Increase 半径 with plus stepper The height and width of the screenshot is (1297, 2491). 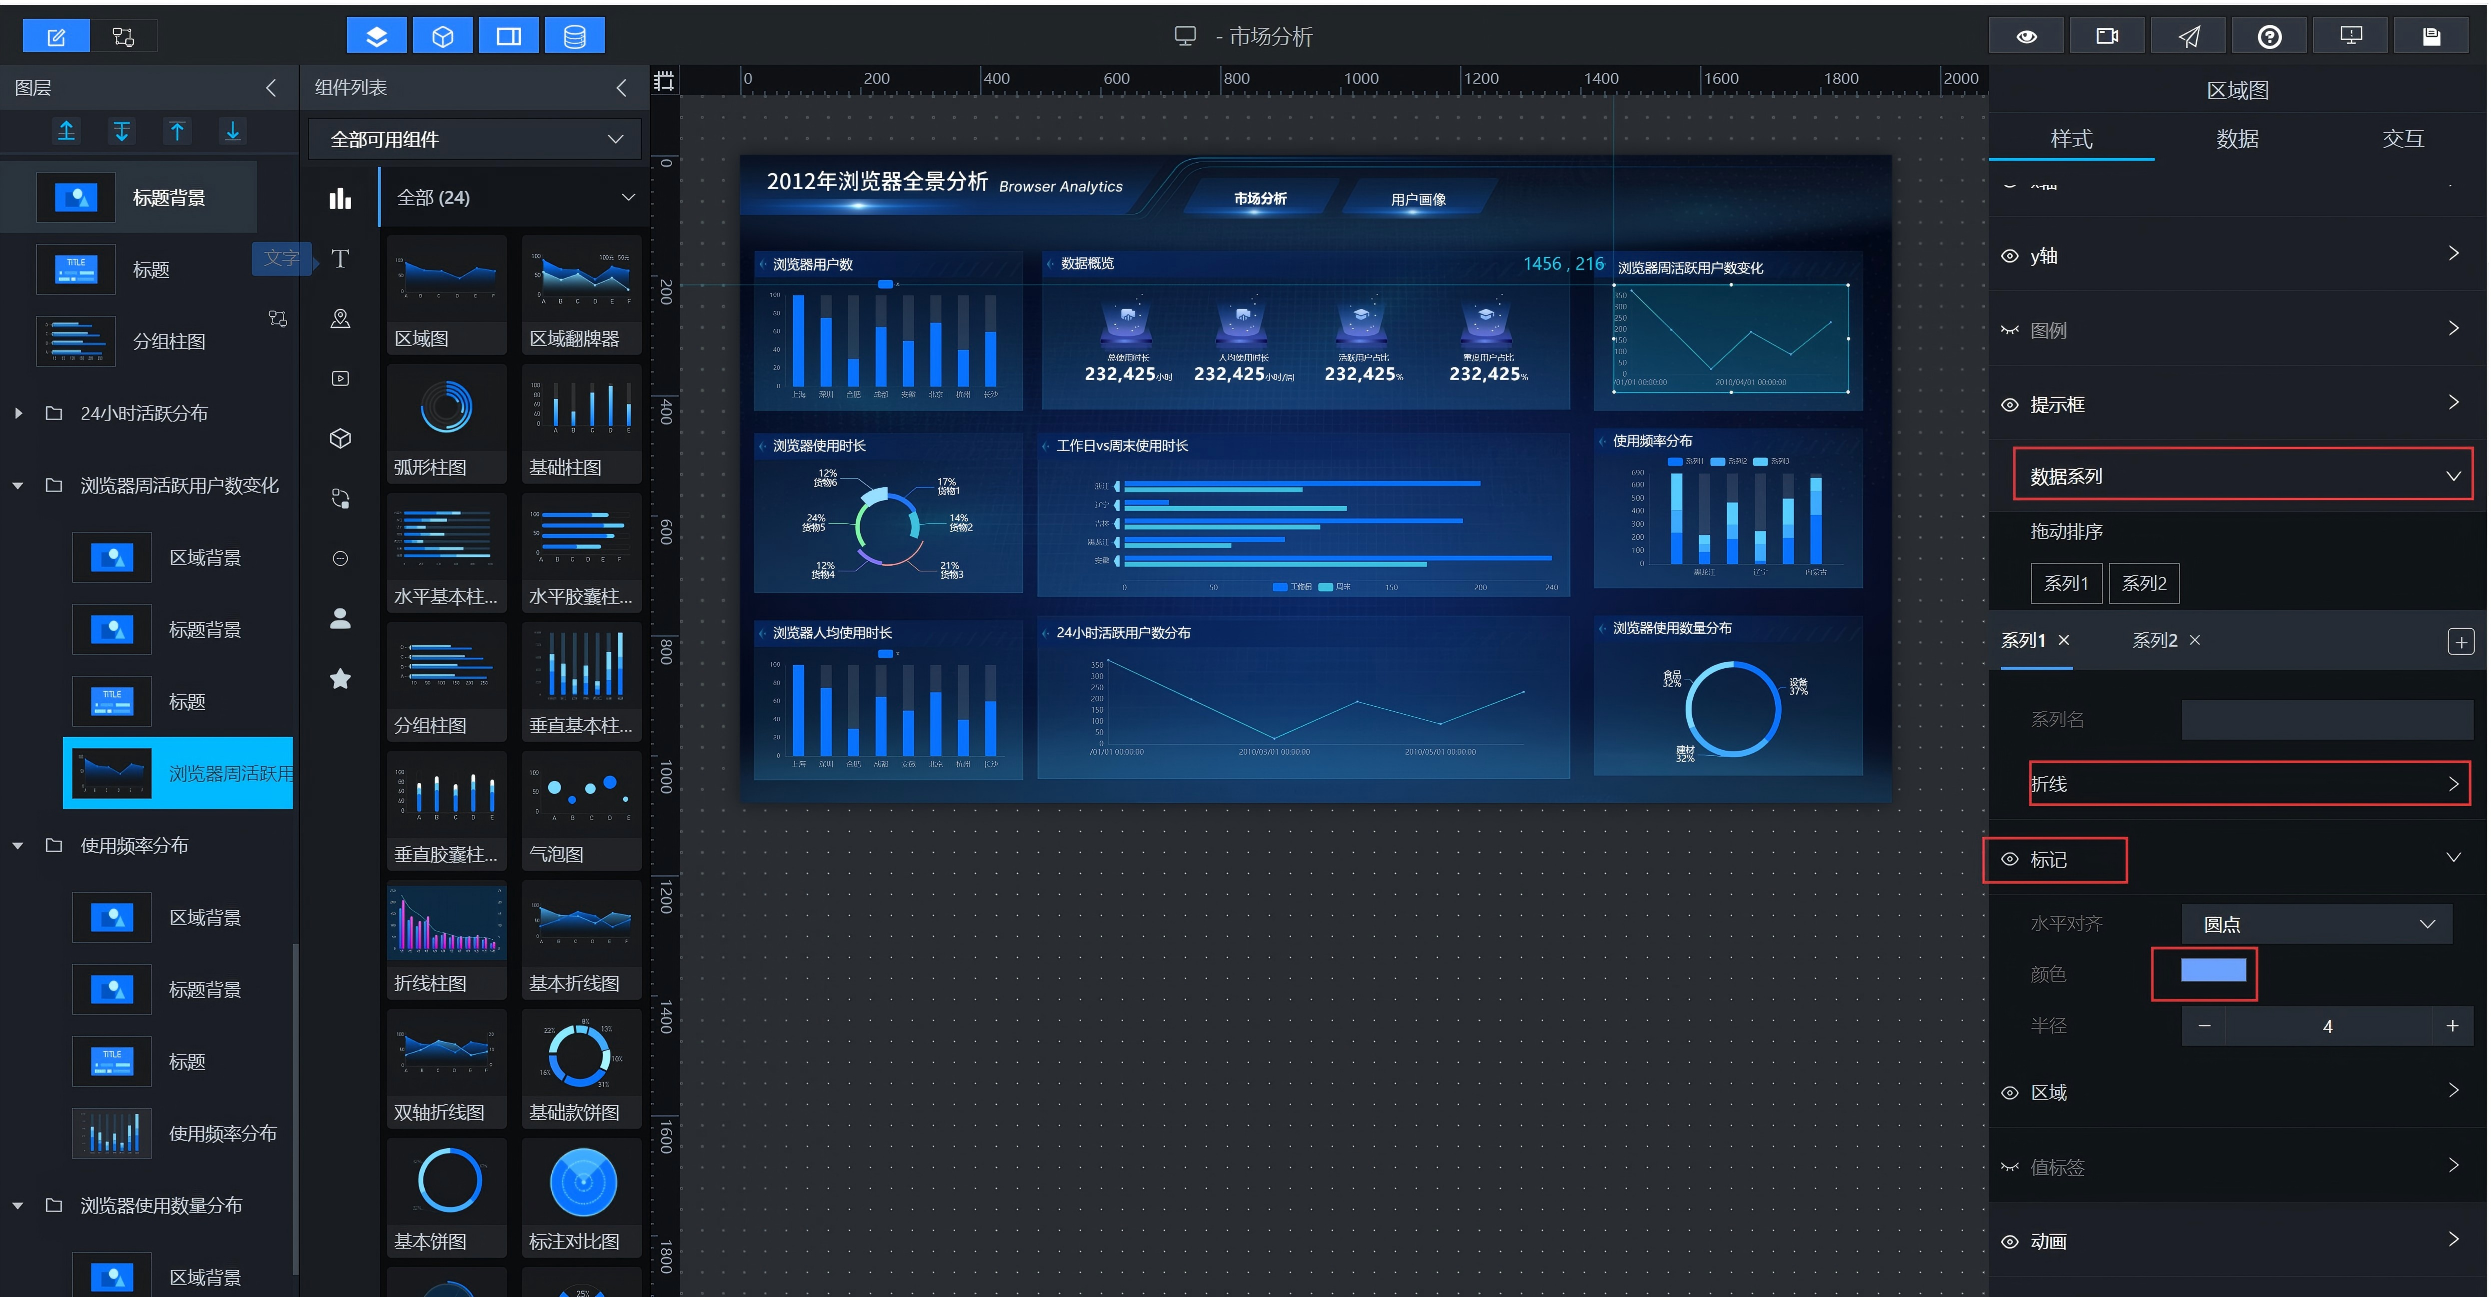click(x=2452, y=1026)
